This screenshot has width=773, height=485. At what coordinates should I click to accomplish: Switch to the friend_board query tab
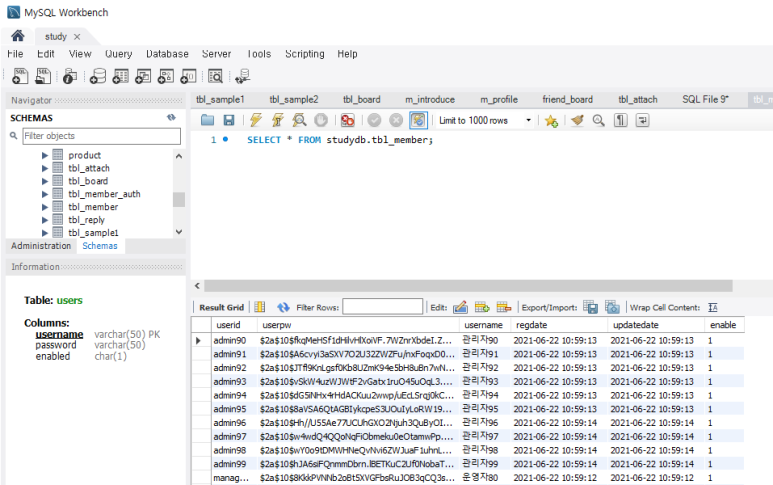567,100
